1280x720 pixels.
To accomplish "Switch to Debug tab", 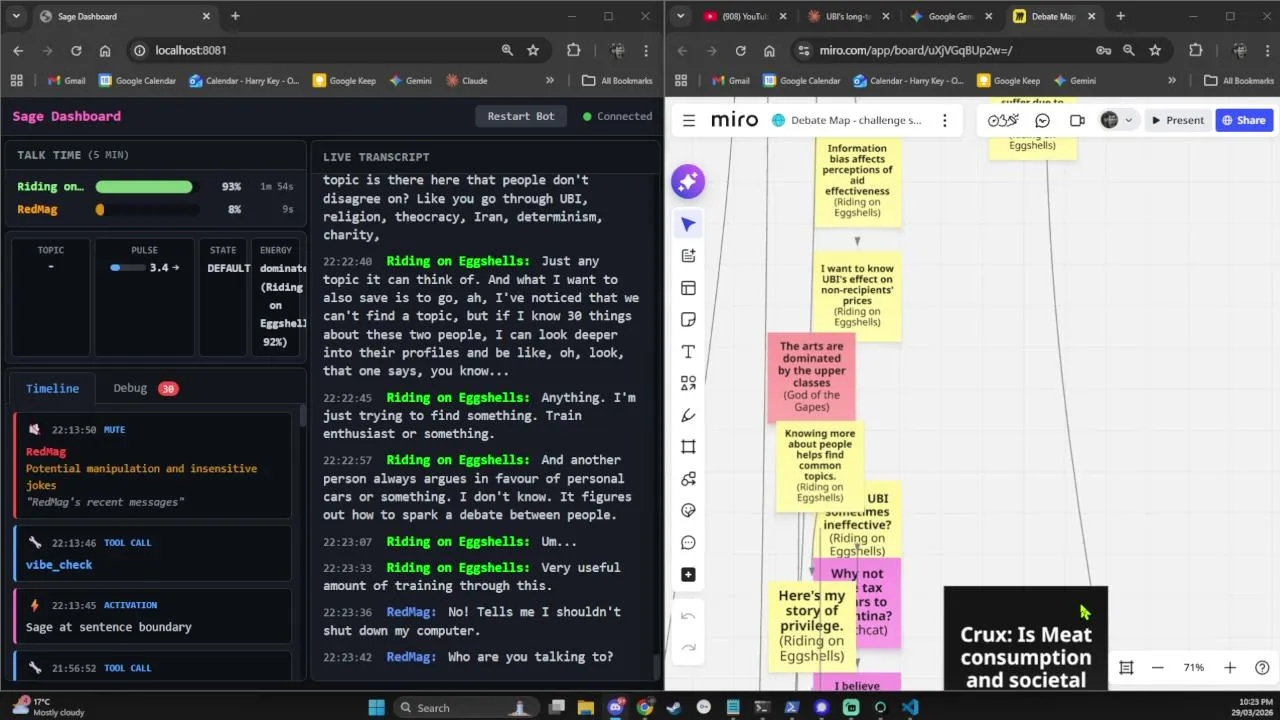I will tap(145, 388).
